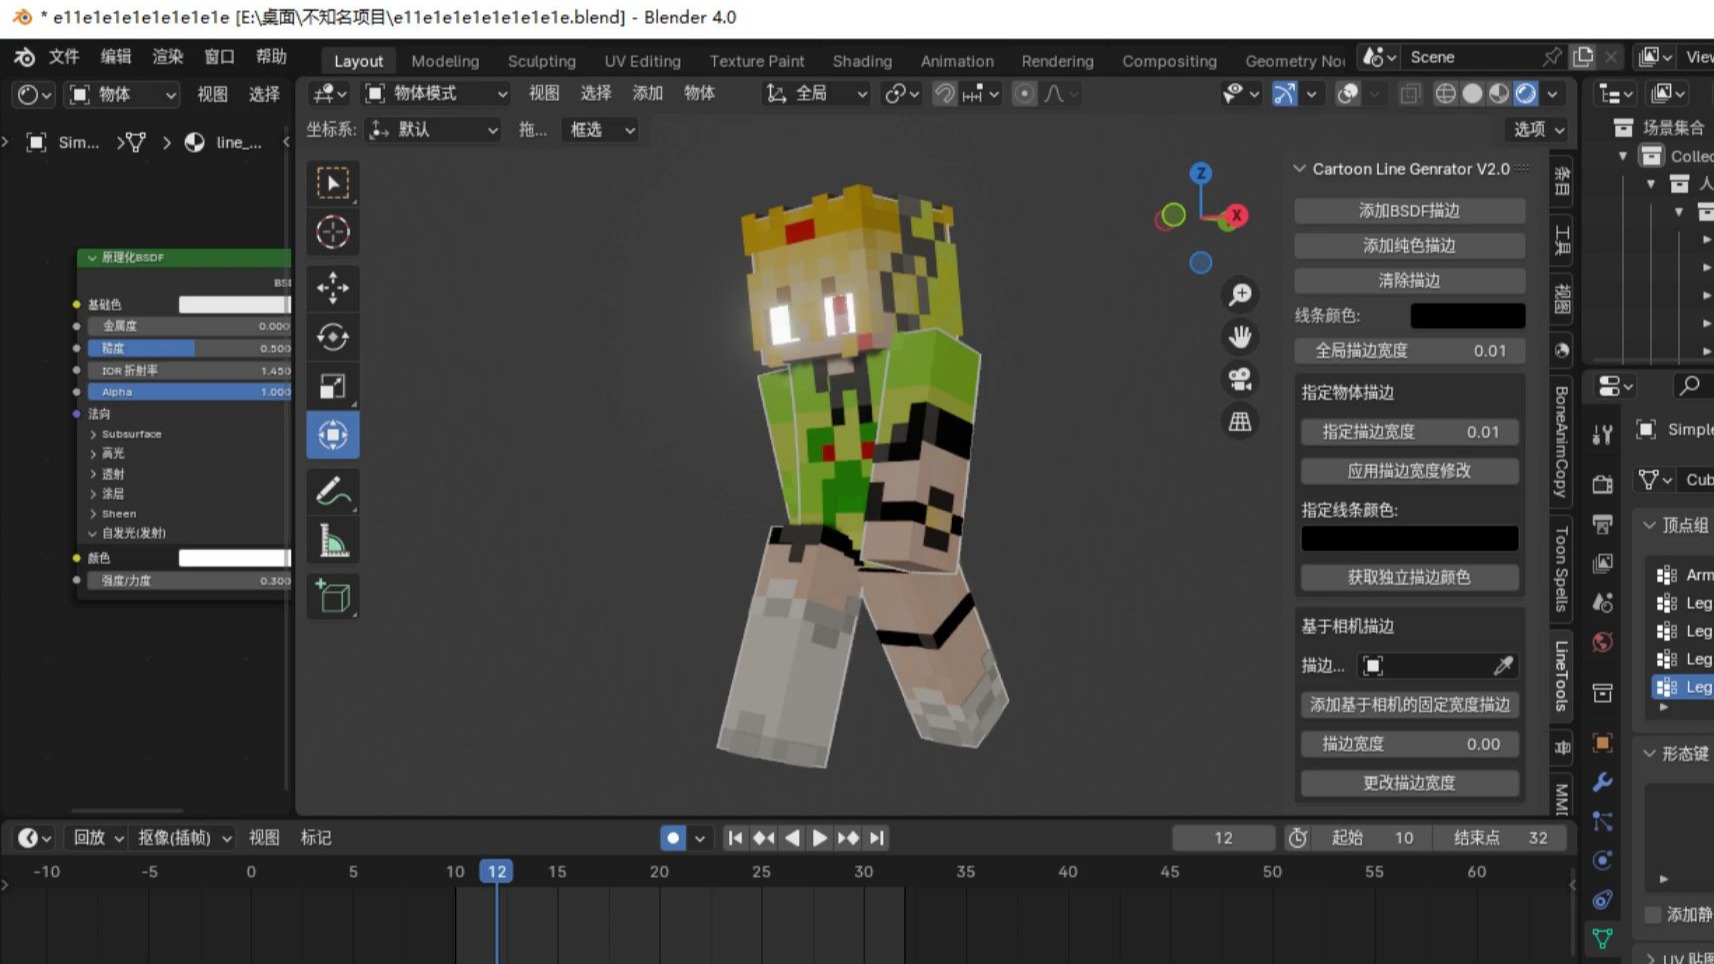Click the viewport zoom magnifier icon
This screenshot has height=964, width=1714.
click(x=1240, y=294)
